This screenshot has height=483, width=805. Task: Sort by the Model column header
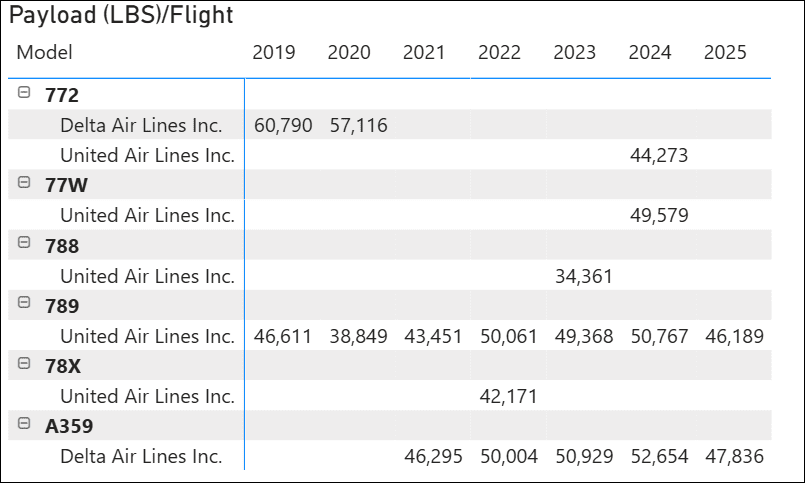[45, 53]
